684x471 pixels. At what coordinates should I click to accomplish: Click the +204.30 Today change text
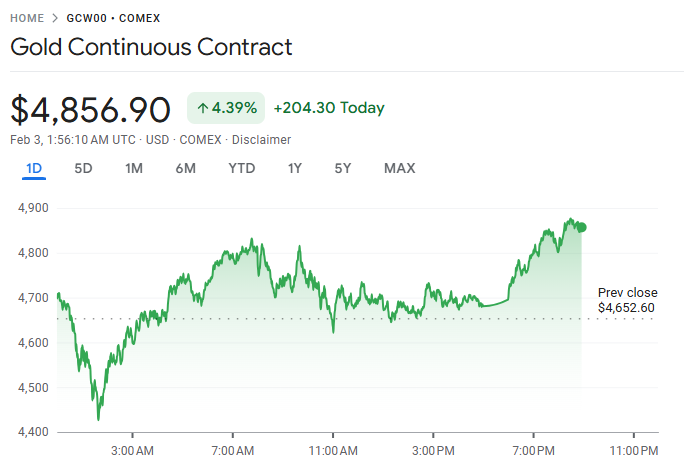click(328, 108)
